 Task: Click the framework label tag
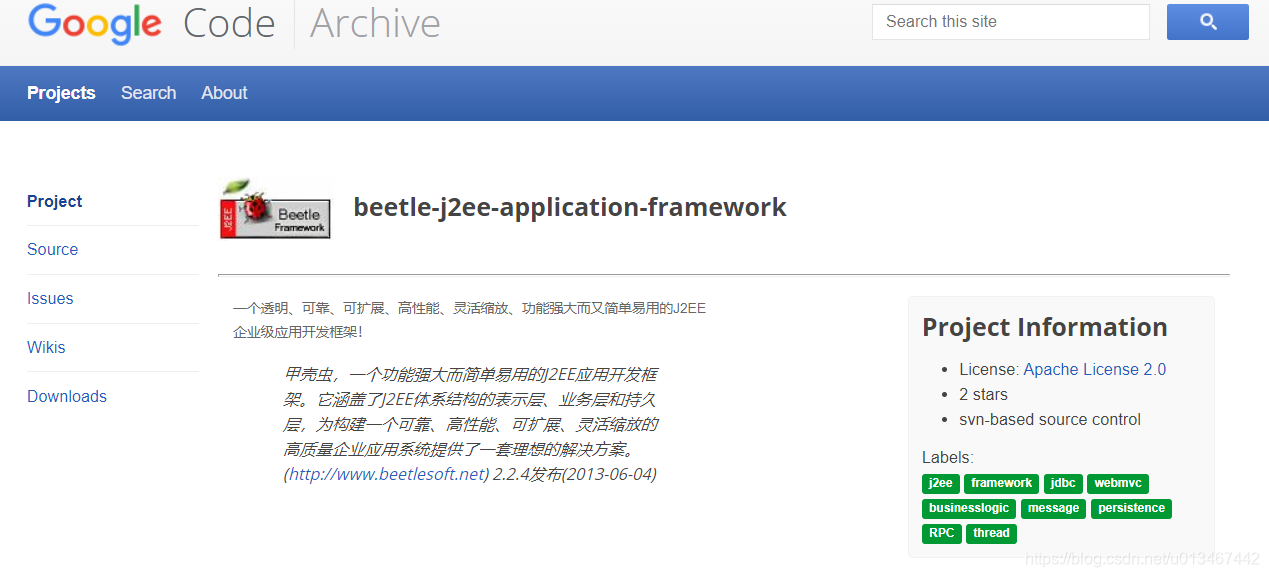click(x=1001, y=484)
